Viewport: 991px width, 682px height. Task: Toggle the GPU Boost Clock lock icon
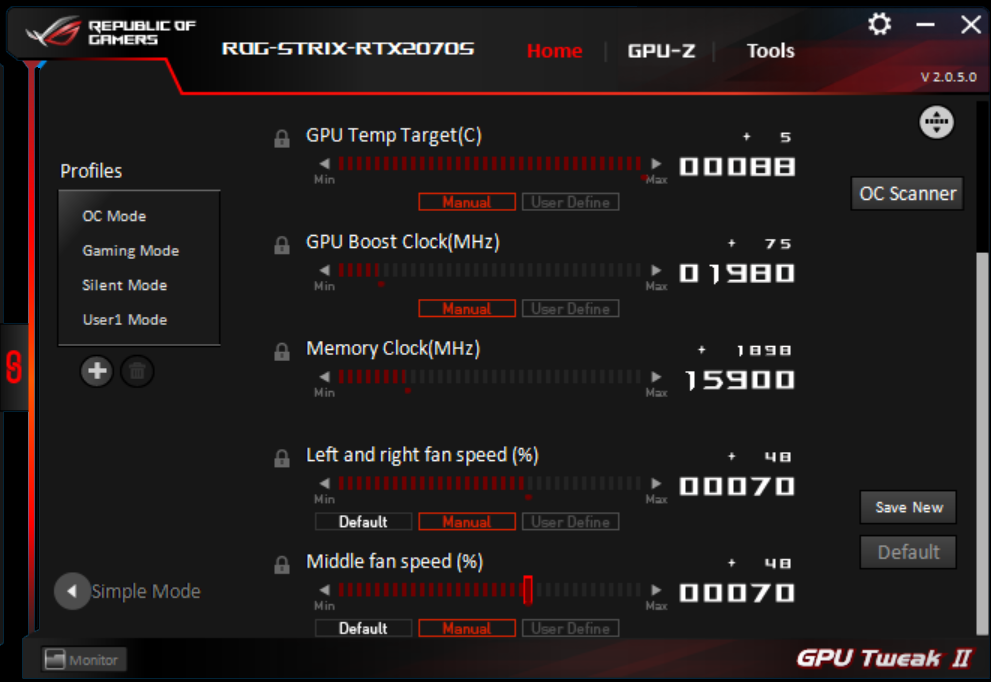pyautogui.click(x=282, y=245)
